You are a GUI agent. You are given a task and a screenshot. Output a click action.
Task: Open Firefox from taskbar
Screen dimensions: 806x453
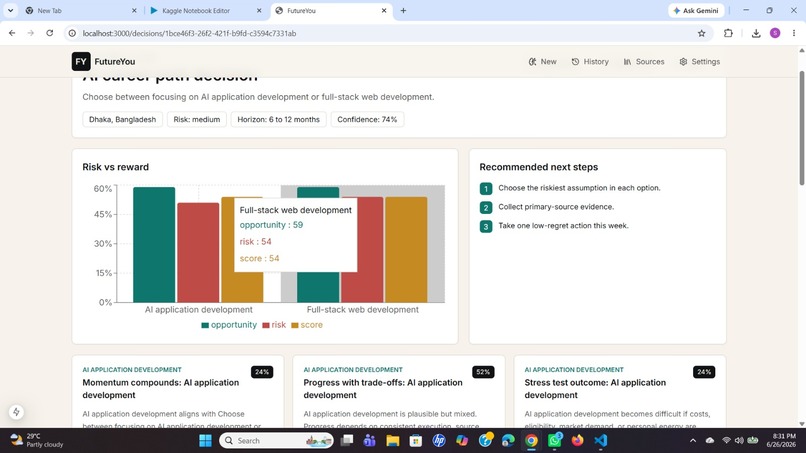[x=577, y=441]
